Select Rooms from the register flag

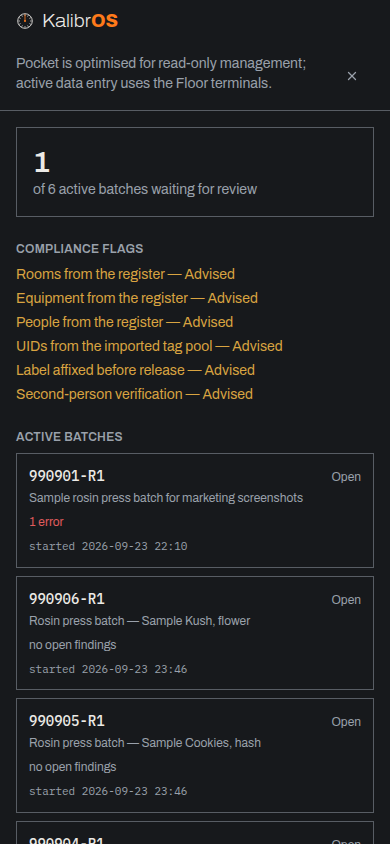pos(125,274)
